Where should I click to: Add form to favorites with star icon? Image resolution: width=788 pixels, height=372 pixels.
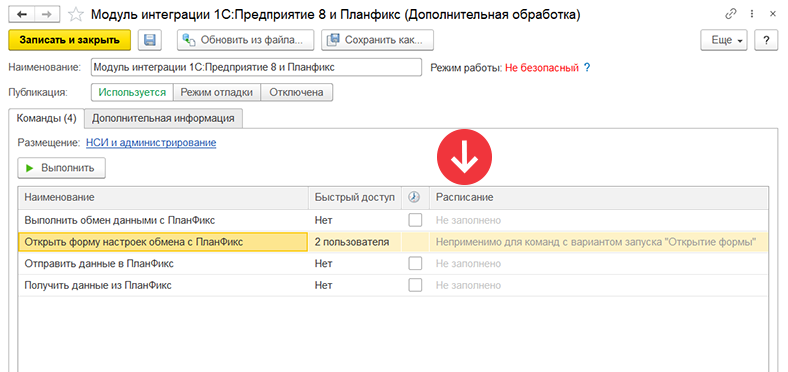75,15
